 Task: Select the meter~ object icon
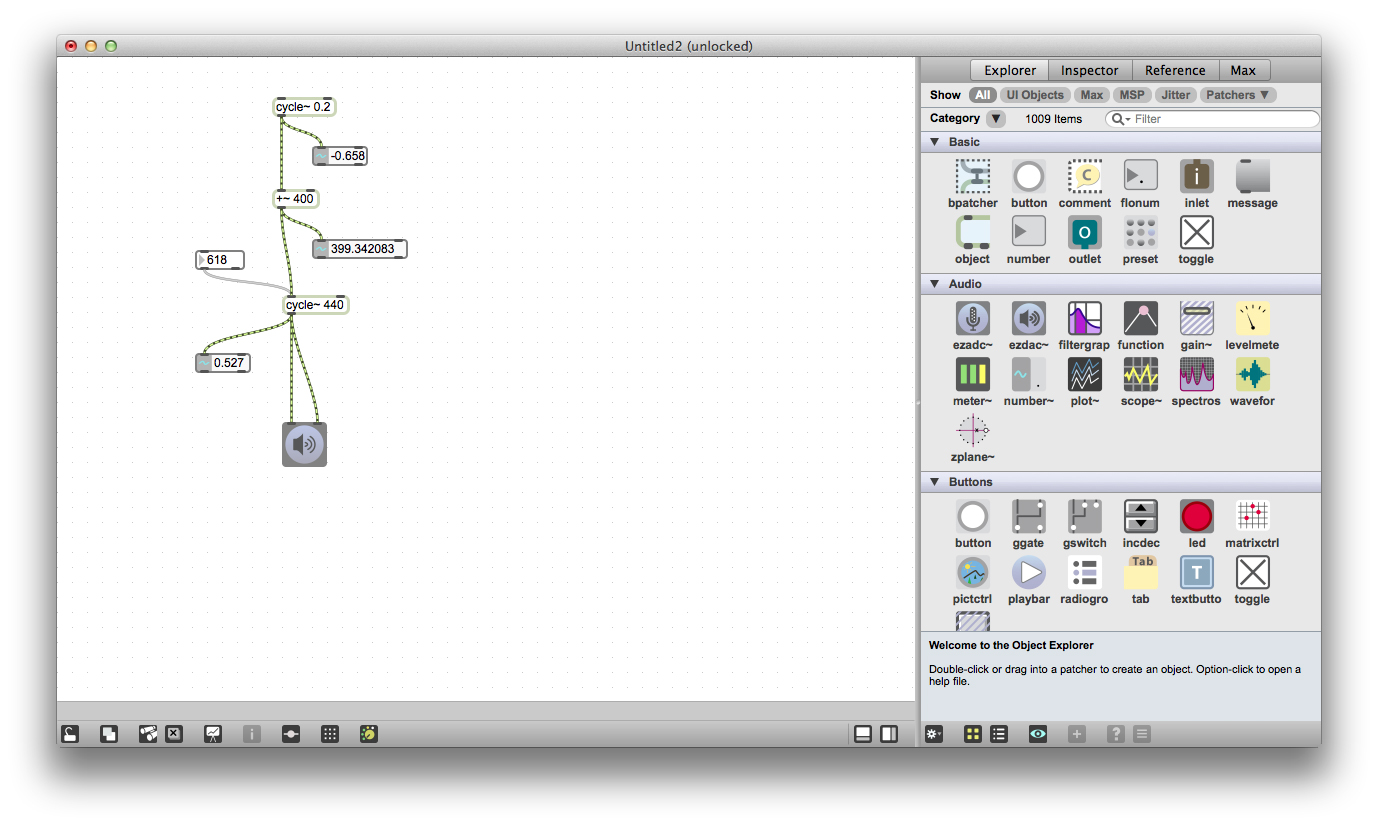972,375
